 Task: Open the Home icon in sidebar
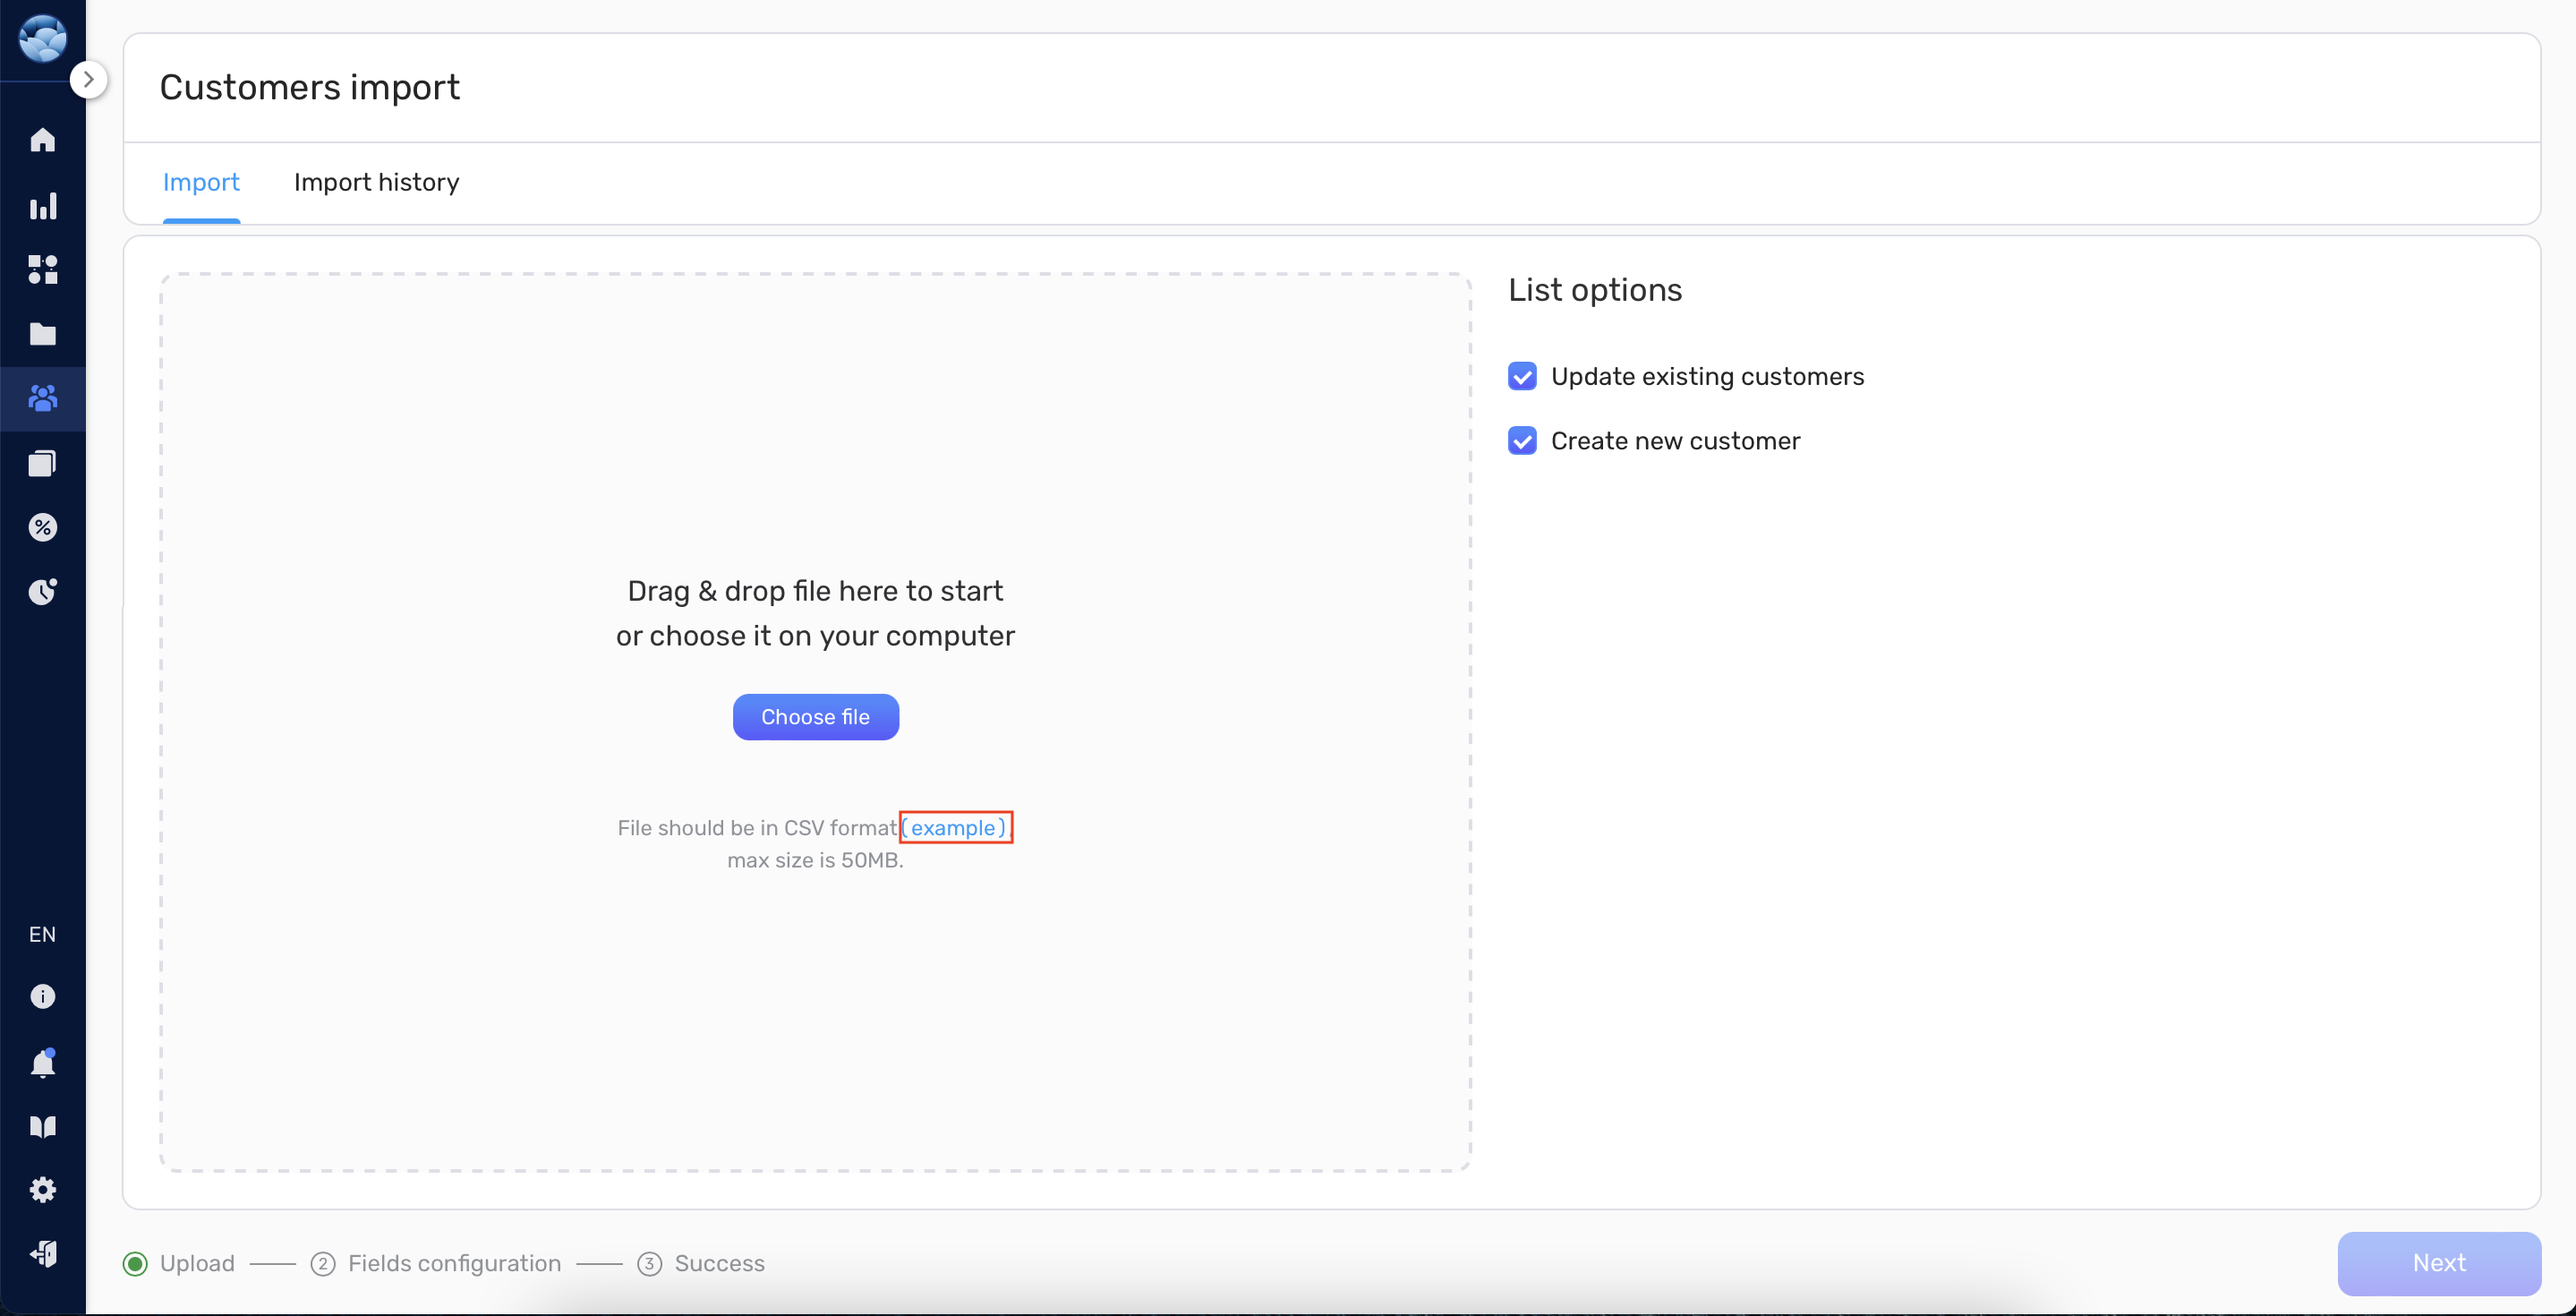click(43, 140)
